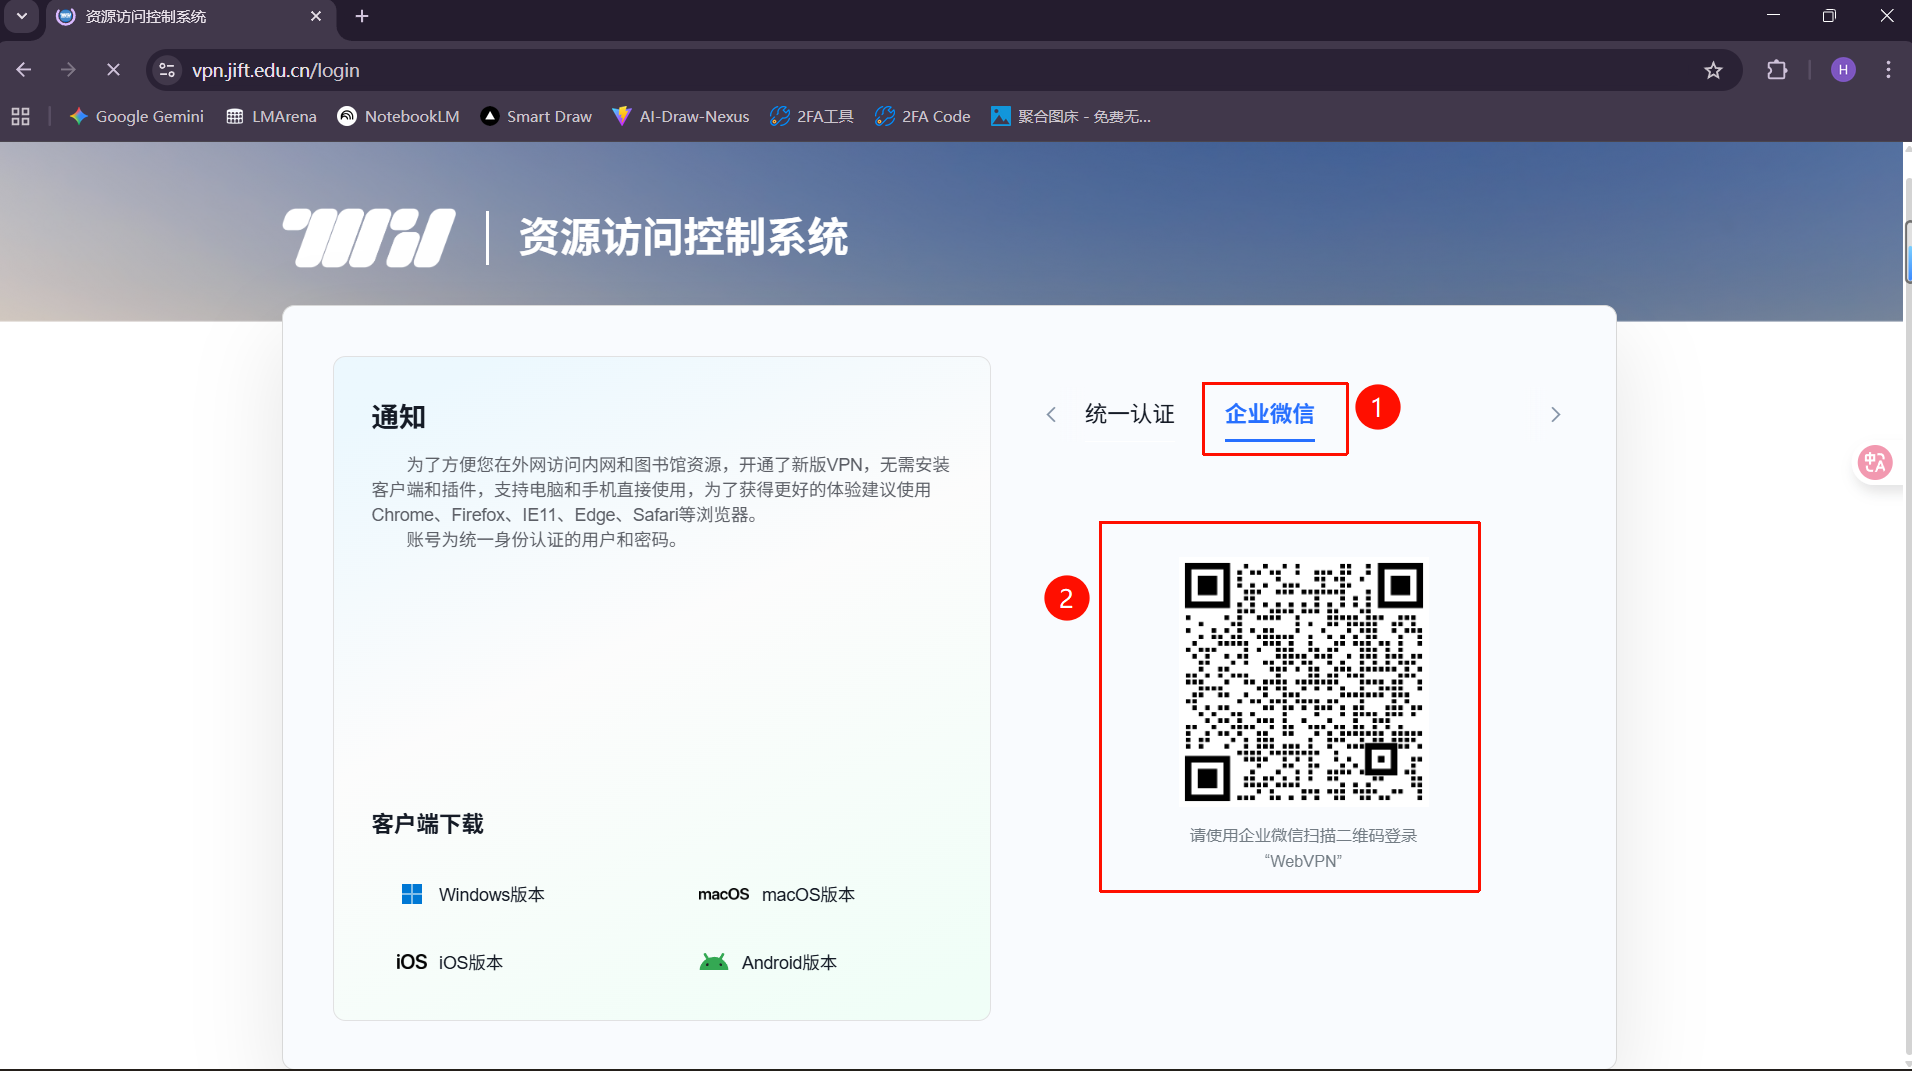
Task: Open a new browser tab
Action: (362, 16)
